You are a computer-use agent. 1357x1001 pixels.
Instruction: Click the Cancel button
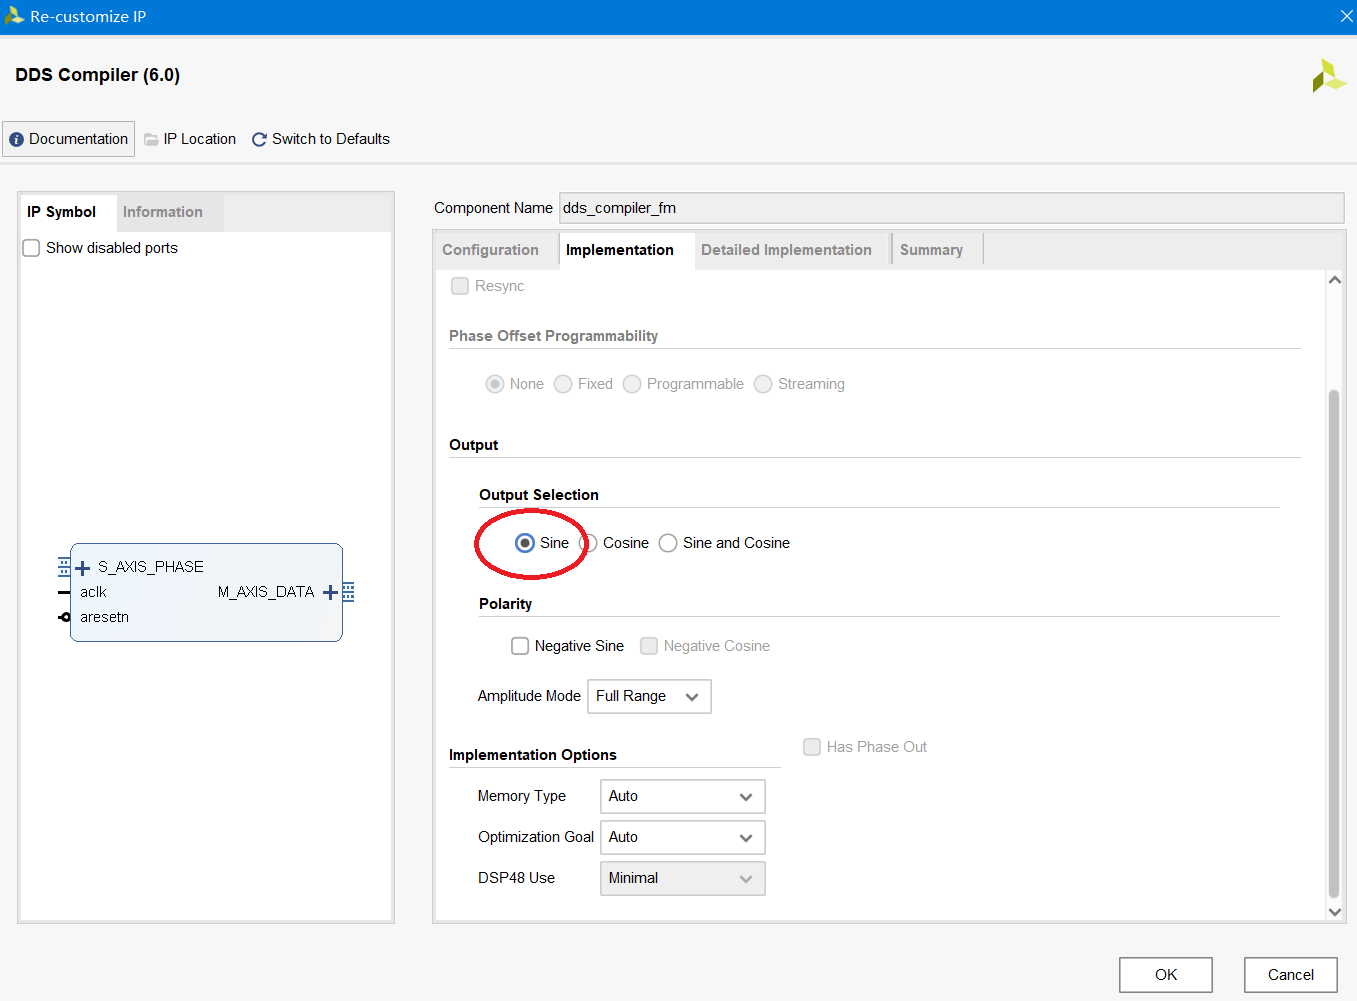pyautogui.click(x=1291, y=975)
